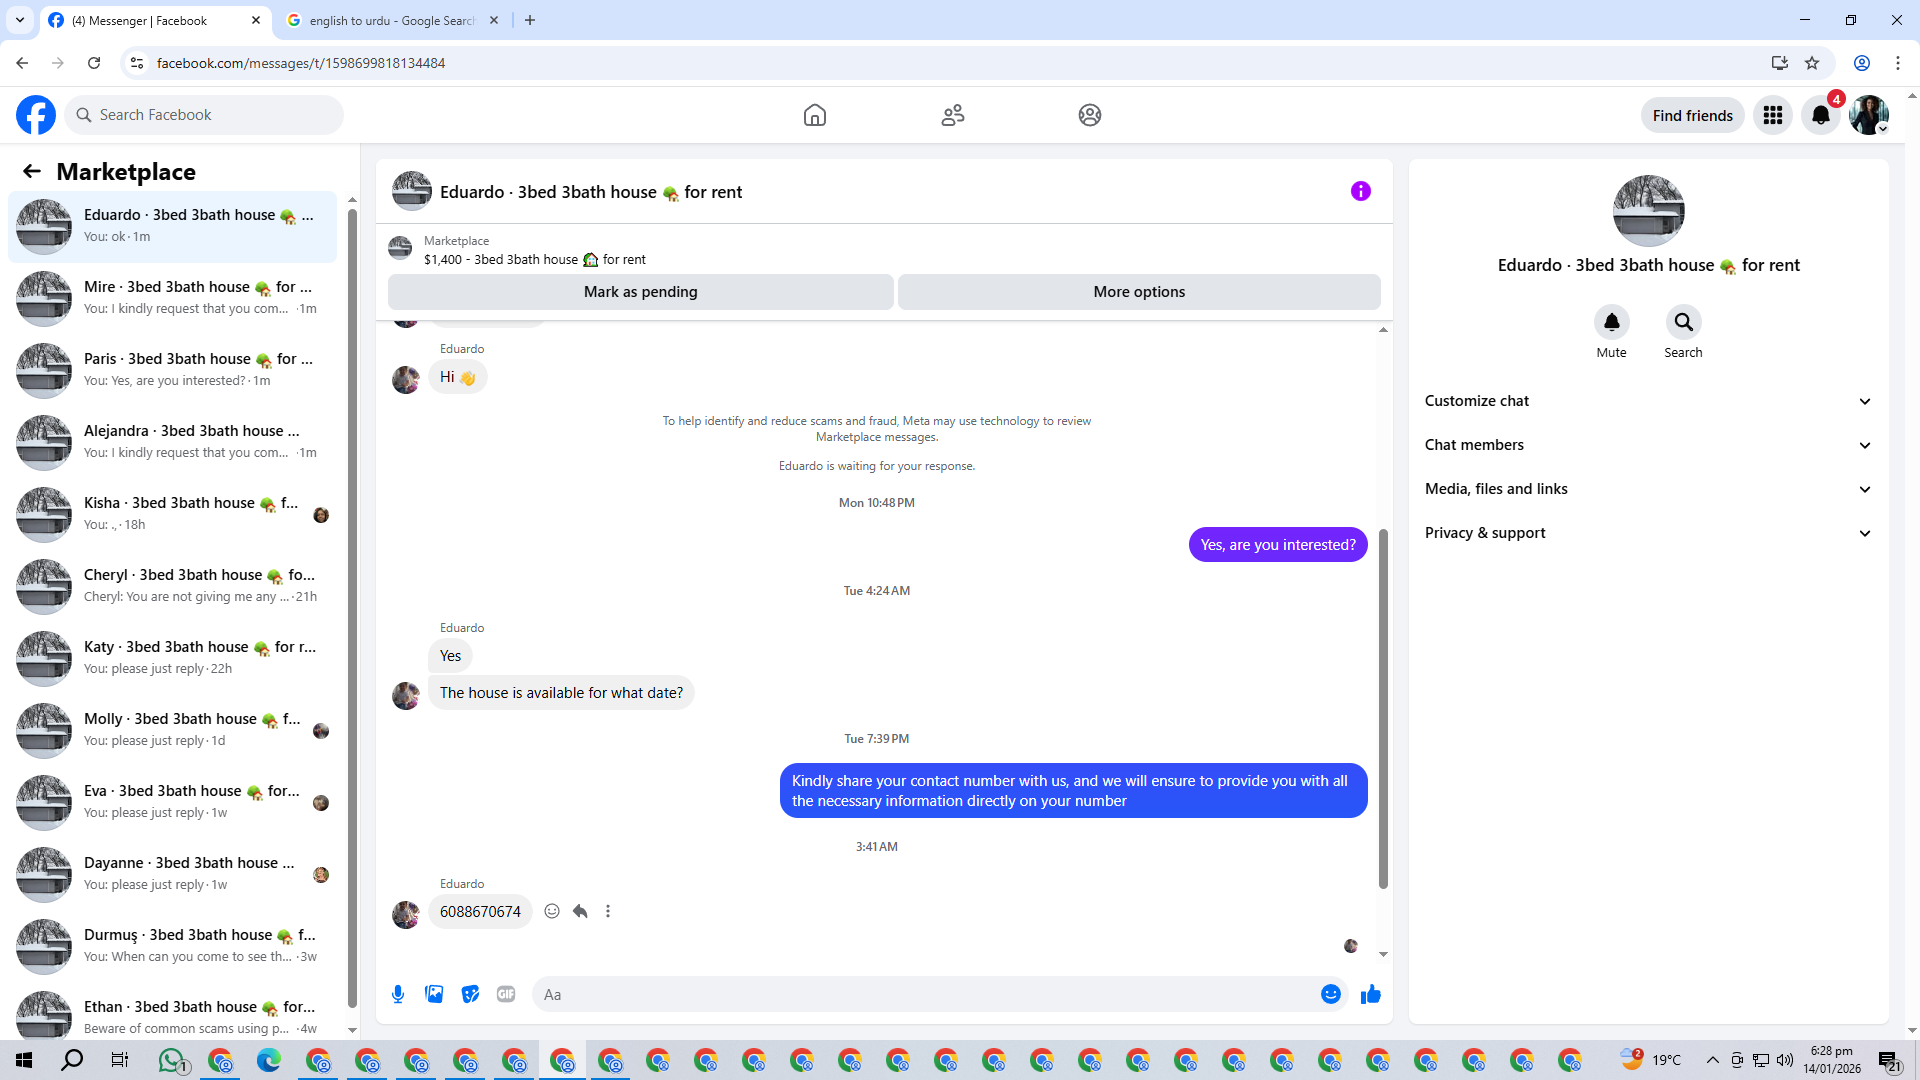Viewport: 1920px width, 1080px height.
Task: Expand the Chat members section
Action: 1647,445
